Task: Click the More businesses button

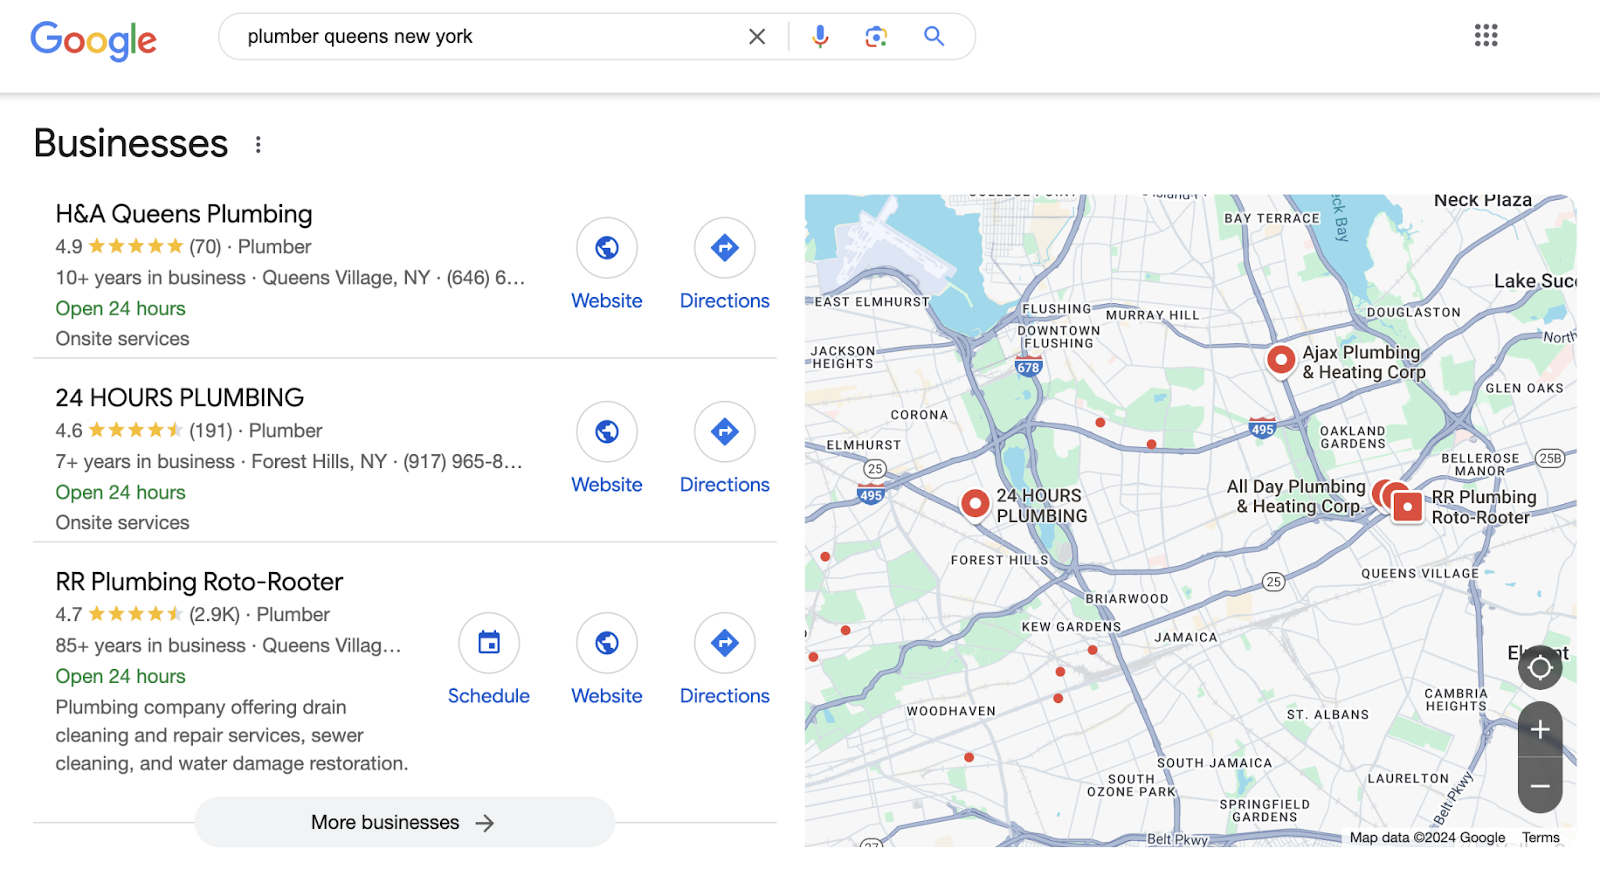Action: tap(404, 822)
